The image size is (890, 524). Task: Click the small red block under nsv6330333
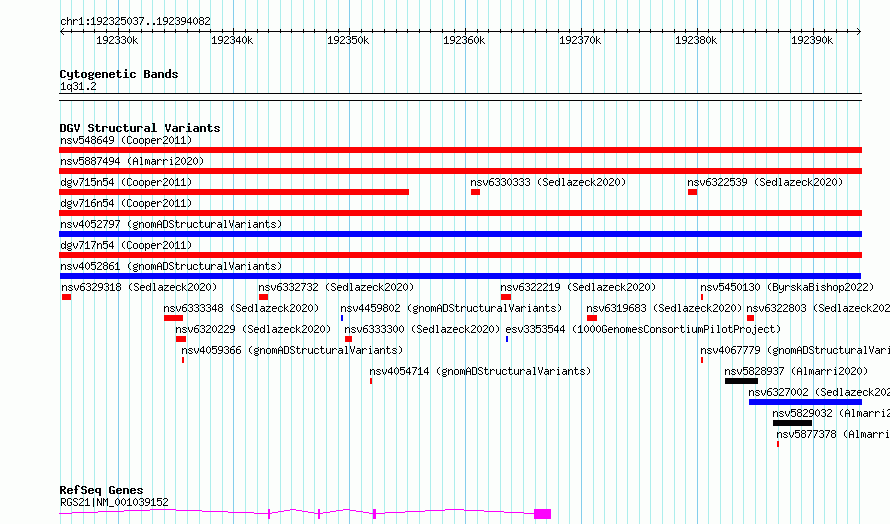pos(476,192)
